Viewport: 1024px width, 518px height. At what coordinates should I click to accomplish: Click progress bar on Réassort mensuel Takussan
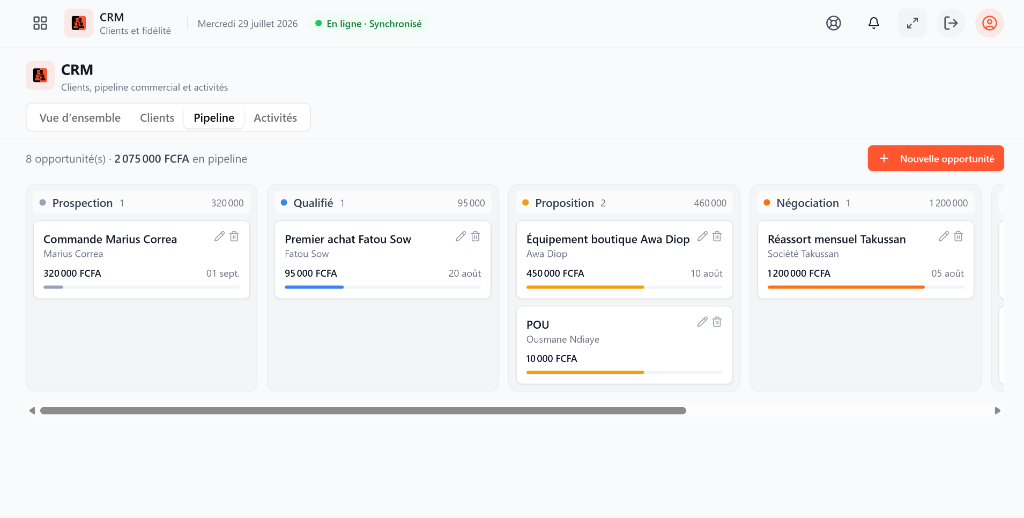(866, 287)
